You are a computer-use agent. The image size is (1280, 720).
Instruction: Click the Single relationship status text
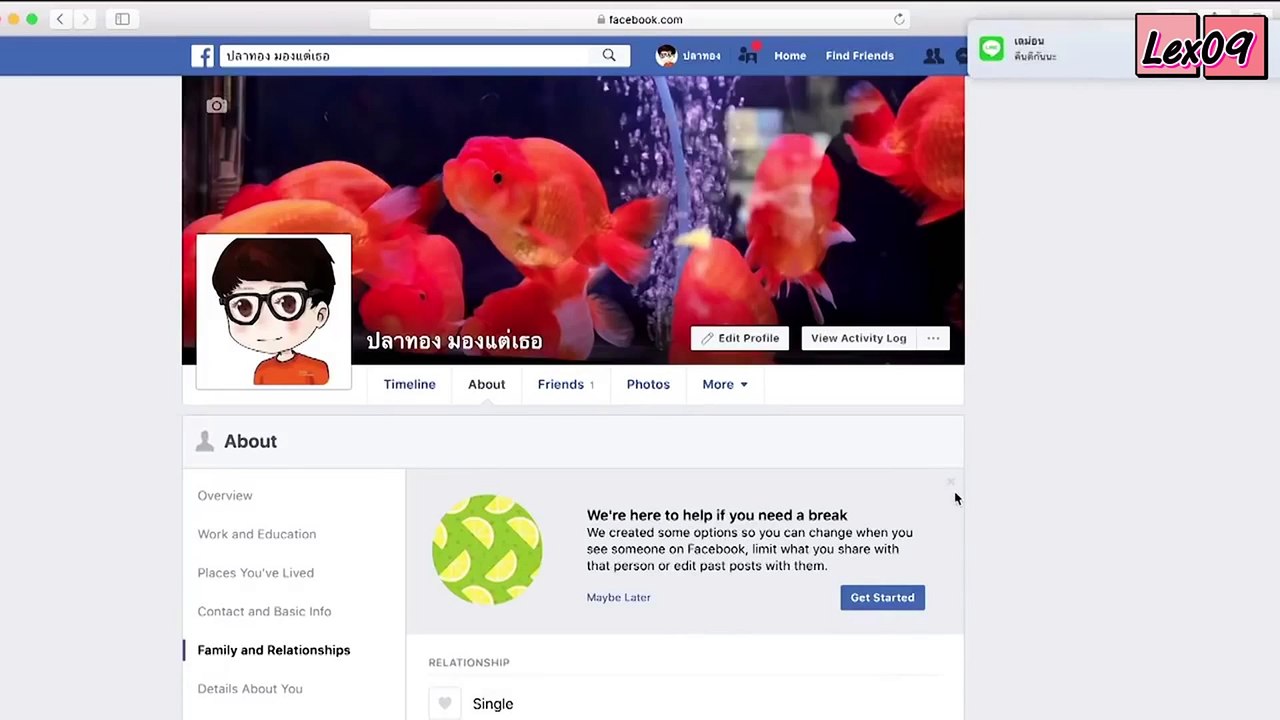493,704
